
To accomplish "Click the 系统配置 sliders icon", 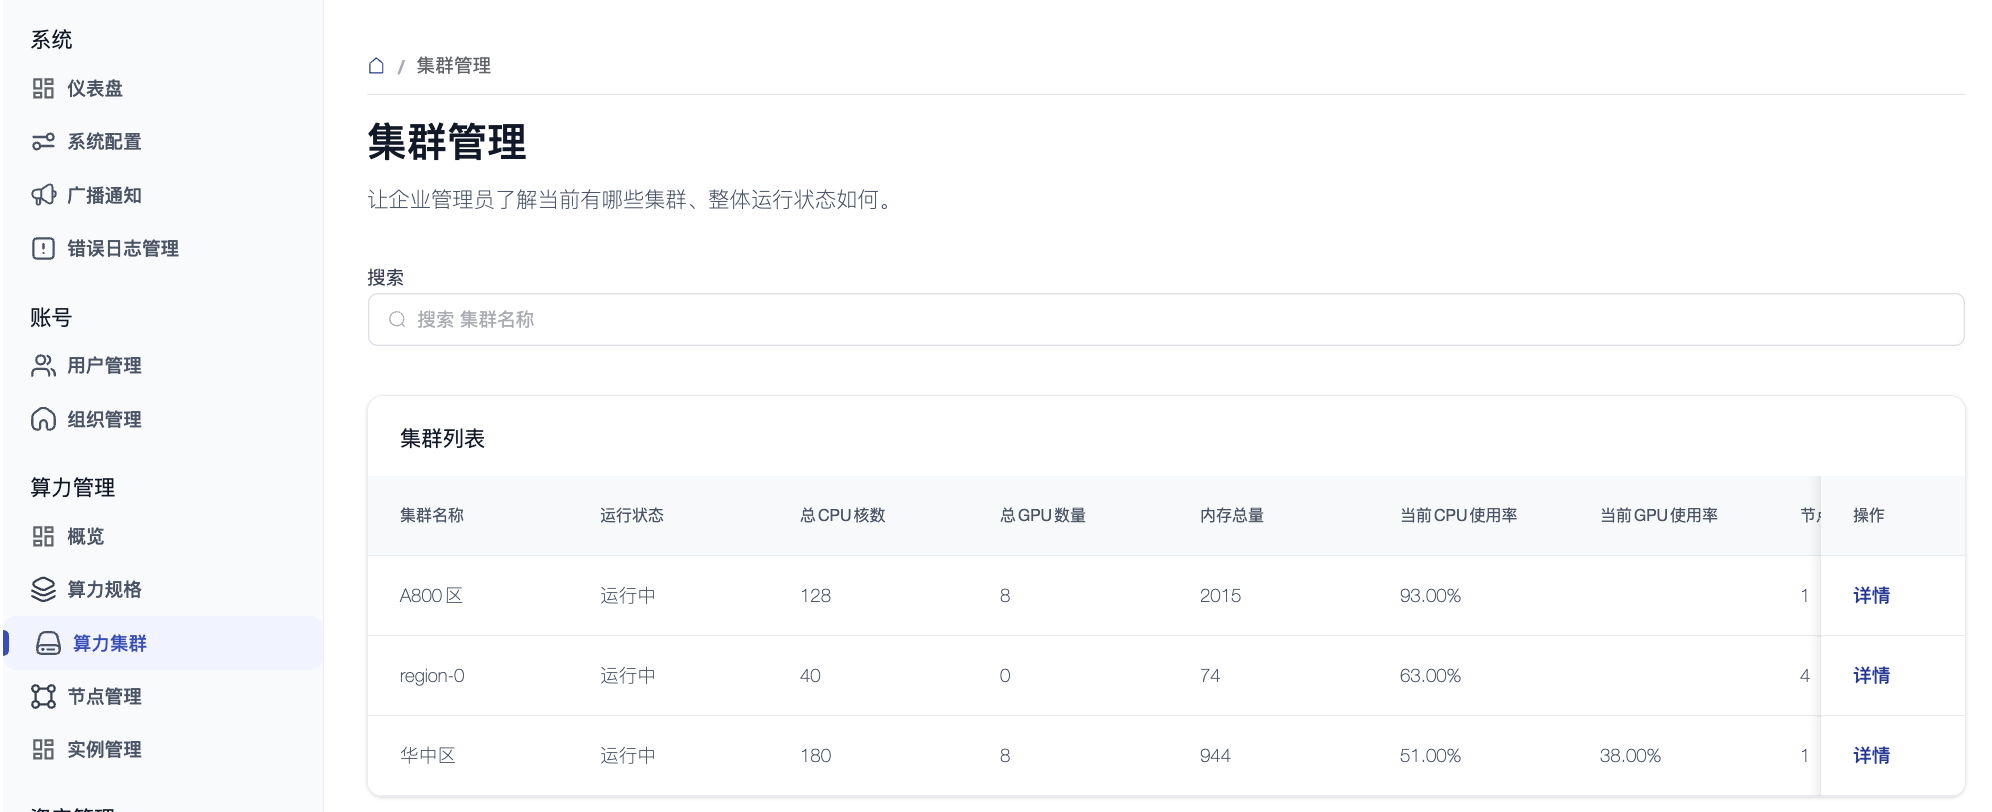I will [x=43, y=142].
